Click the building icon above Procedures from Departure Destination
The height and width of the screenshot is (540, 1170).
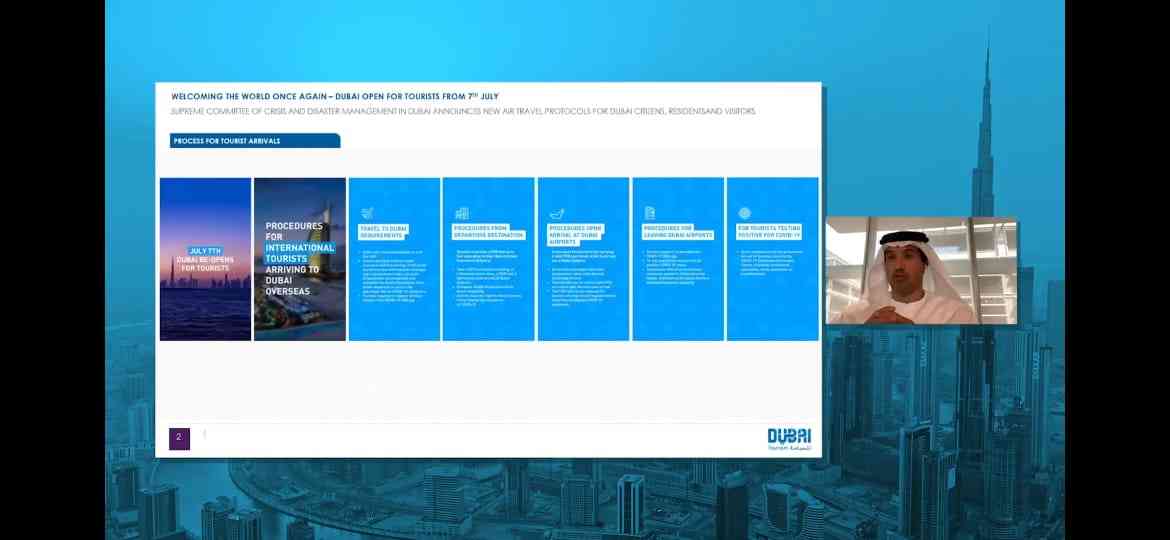(461, 213)
